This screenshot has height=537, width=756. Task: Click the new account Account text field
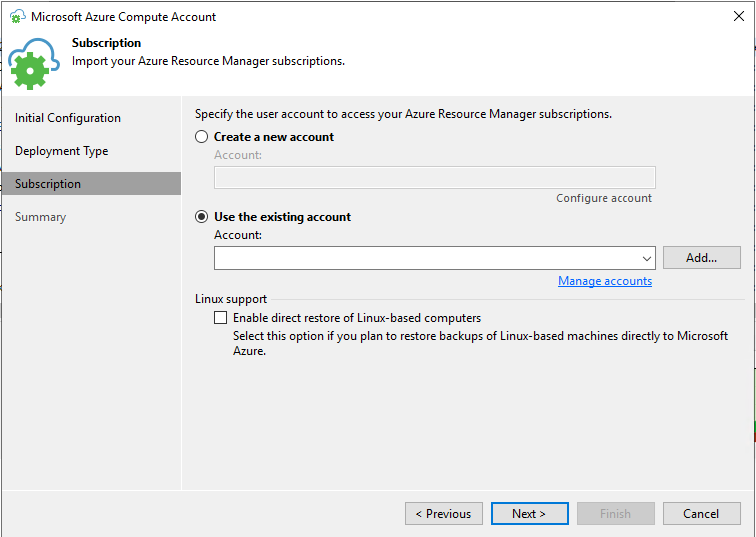[x=435, y=178]
